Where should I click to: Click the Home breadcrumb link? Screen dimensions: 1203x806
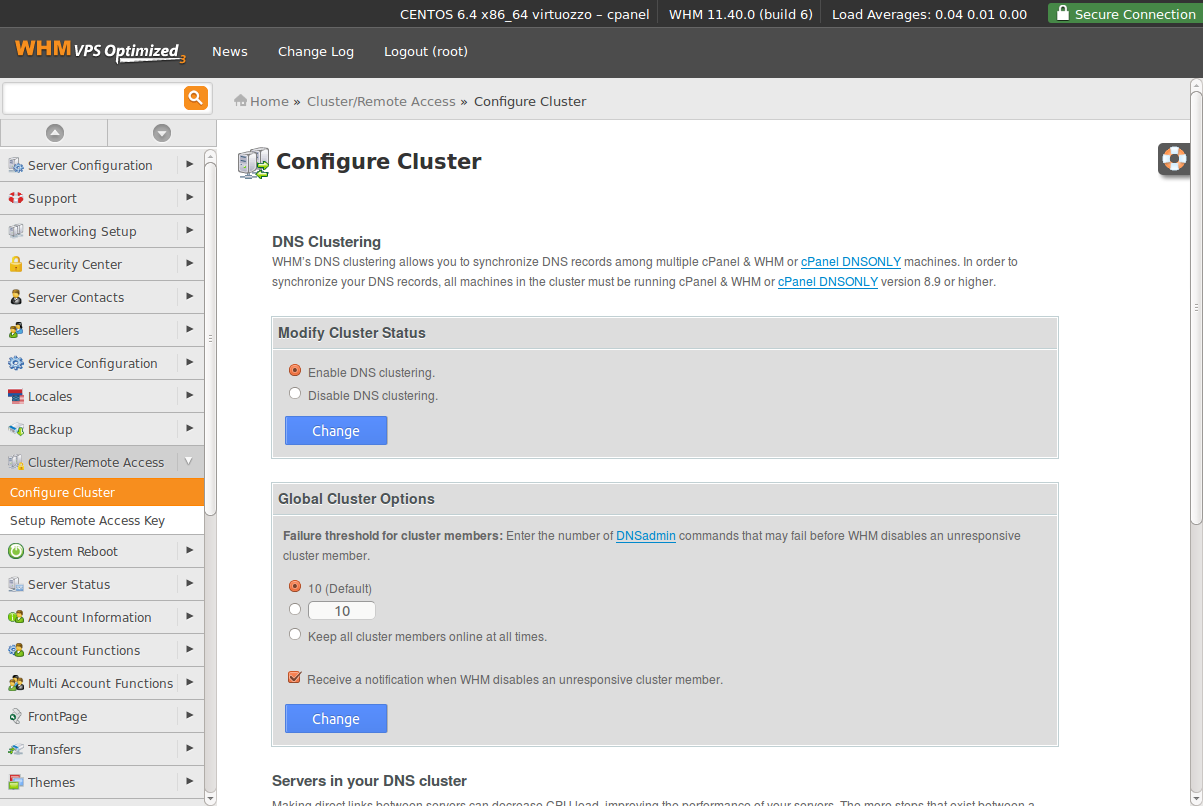269,101
